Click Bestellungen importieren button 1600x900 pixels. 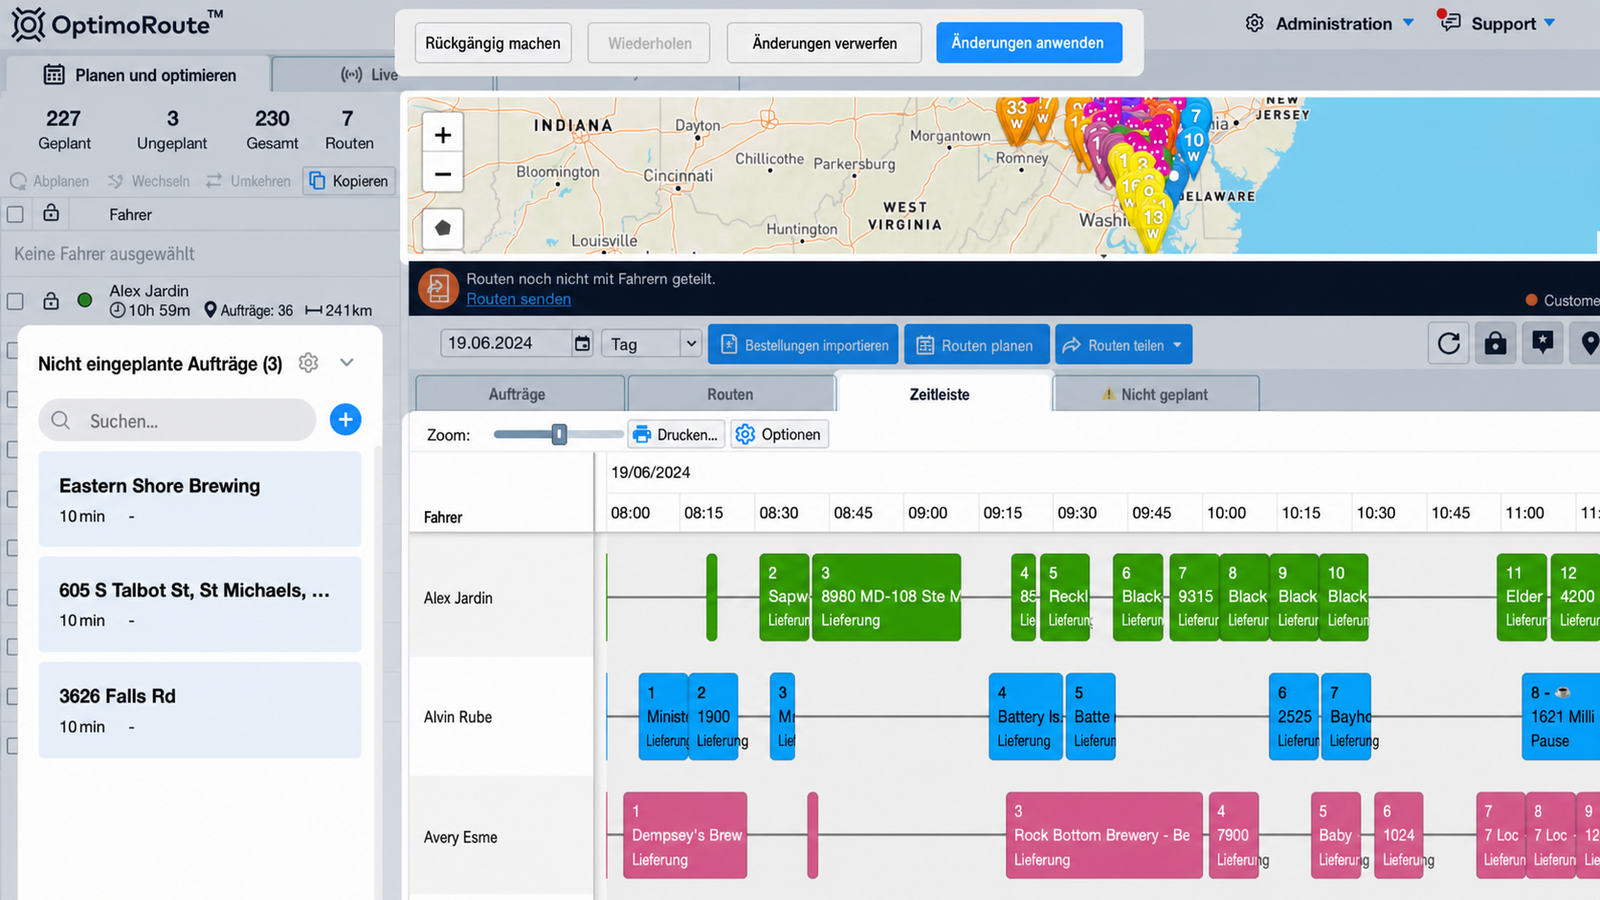(x=804, y=345)
